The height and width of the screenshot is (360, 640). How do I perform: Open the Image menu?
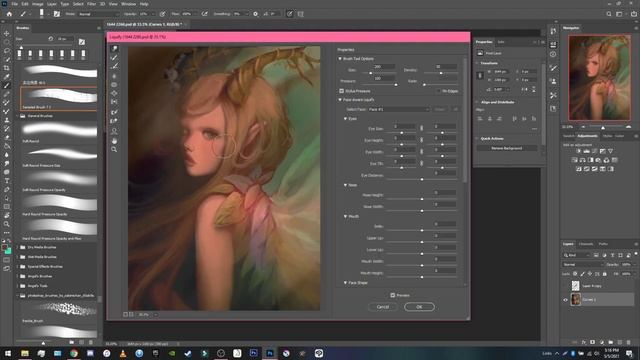tap(38, 4)
